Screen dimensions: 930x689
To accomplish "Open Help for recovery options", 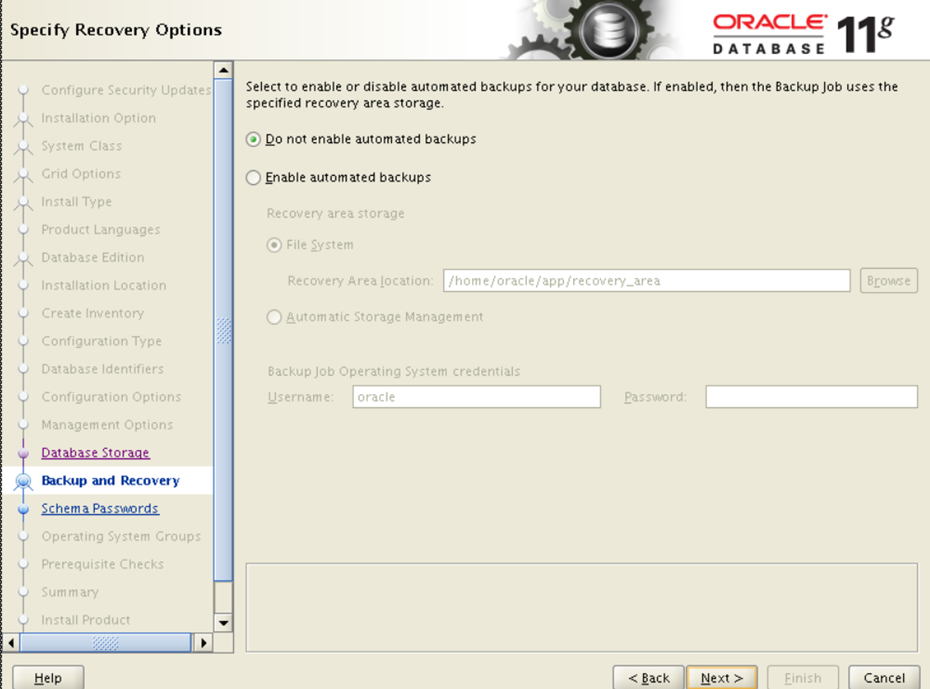I will (48, 678).
